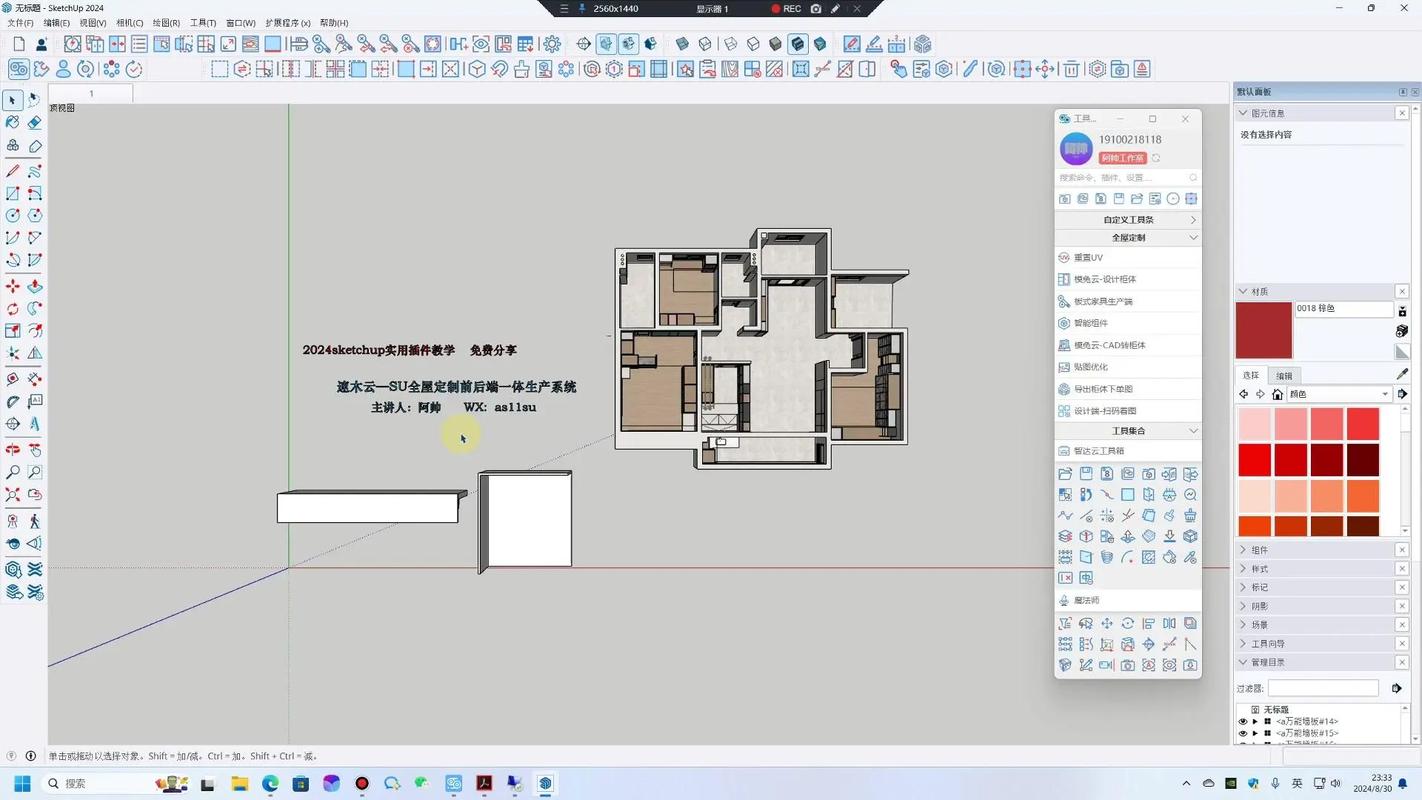
Task: Expand the 阴影 panel
Action: (x=1243, y=606)
